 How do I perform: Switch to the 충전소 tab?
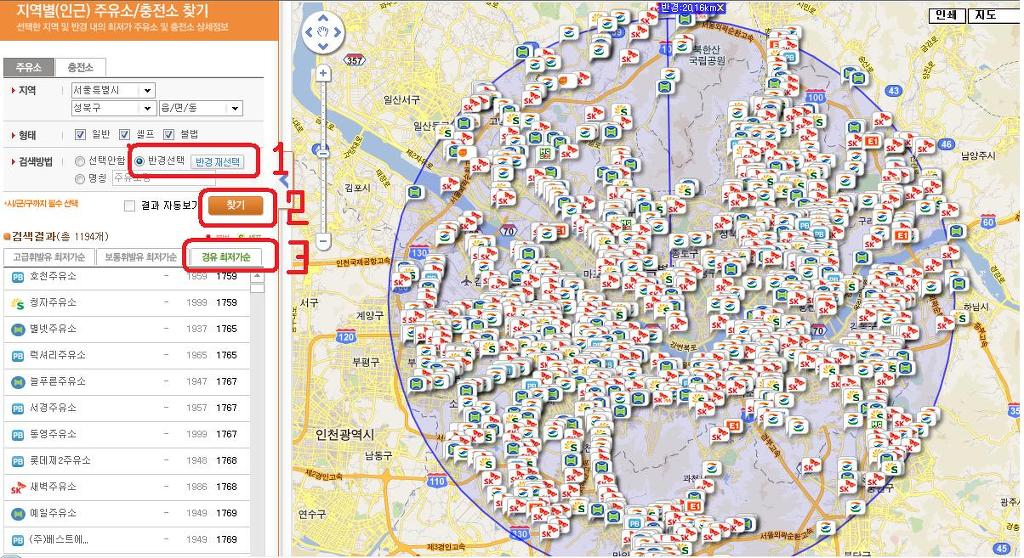pyautogui.click(x=80, y=67)
